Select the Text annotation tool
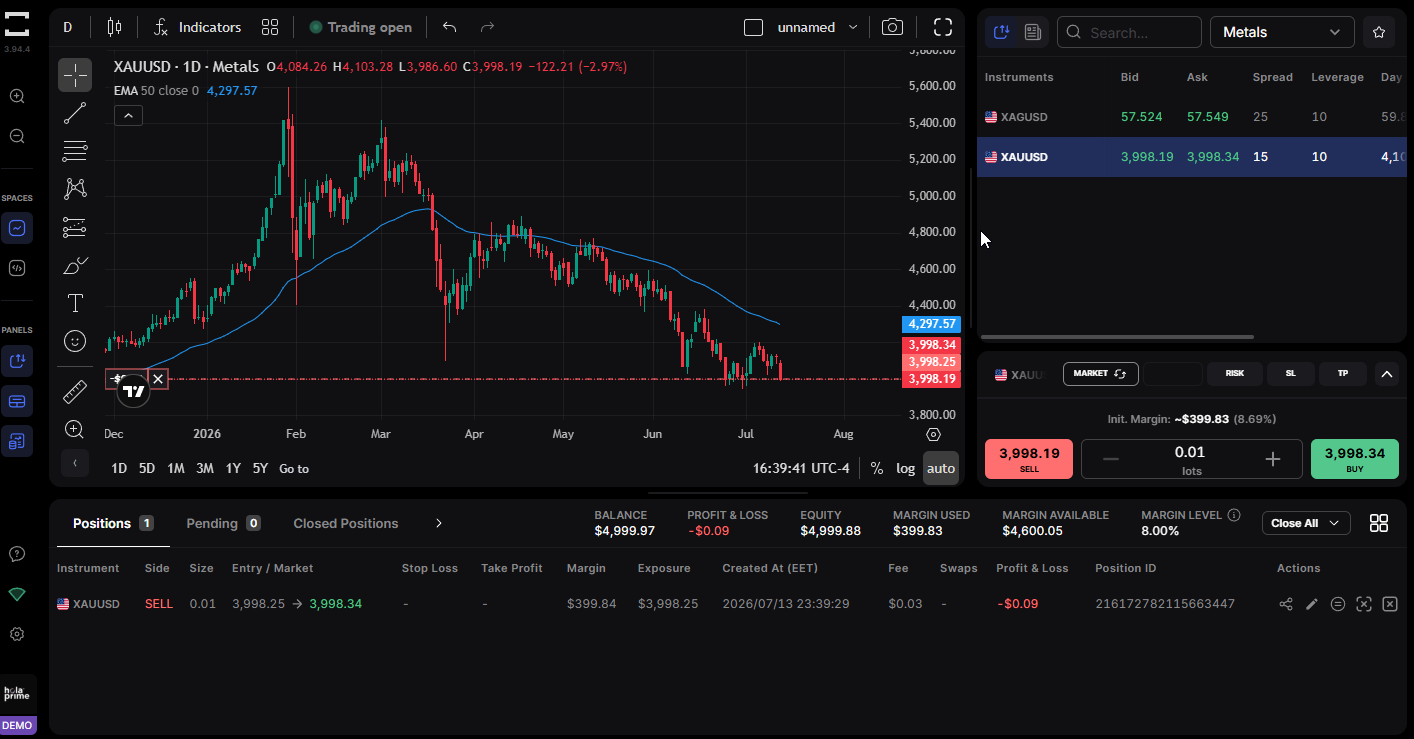The image size is (1414, 739). (75, 303)
